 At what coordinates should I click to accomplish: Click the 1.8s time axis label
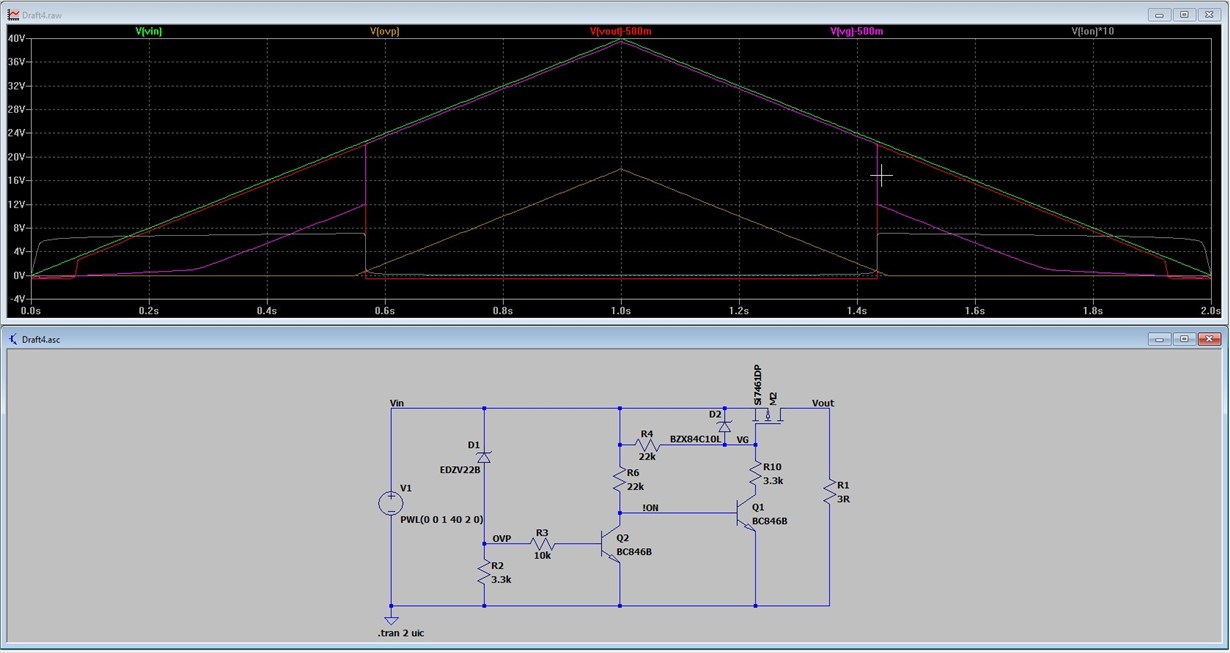point(1093,311)
